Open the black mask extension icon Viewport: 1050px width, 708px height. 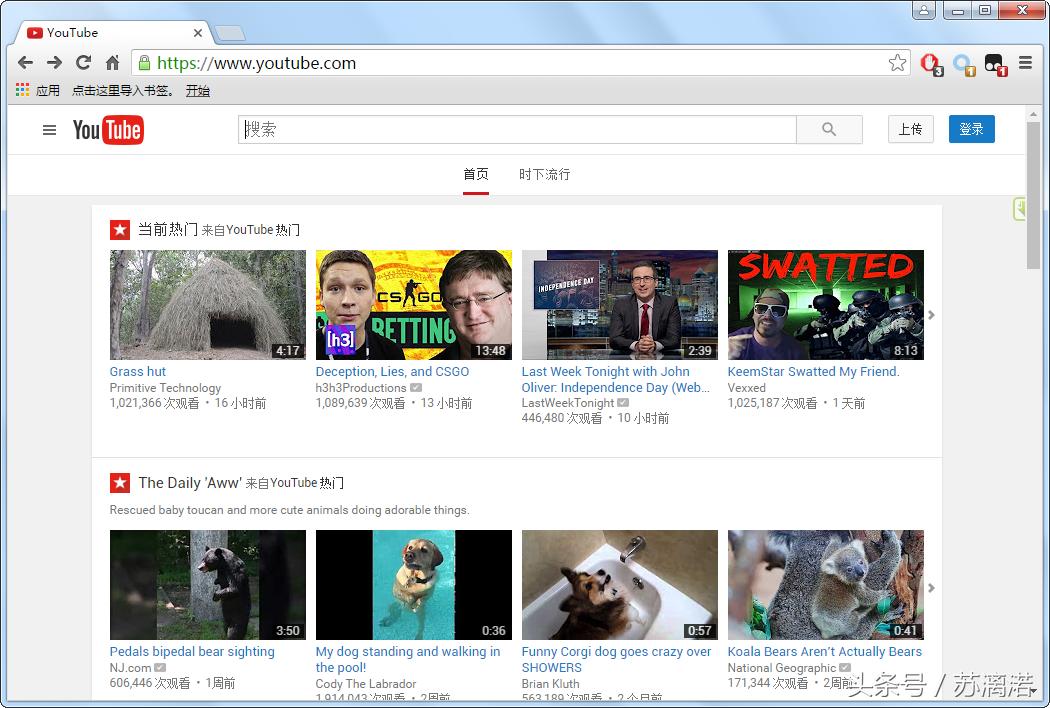pyautogui.click(x=995, y=64)
